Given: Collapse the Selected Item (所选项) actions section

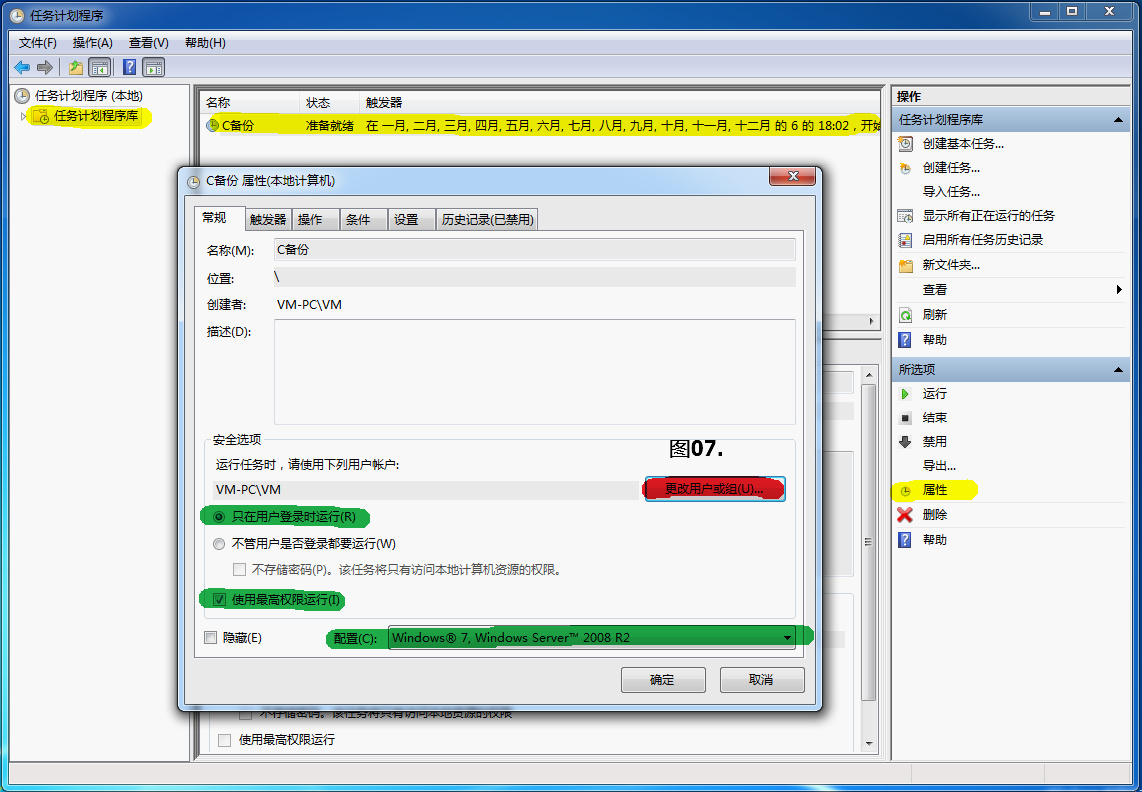Looking at the screenshot, I should pos(1119,370).
